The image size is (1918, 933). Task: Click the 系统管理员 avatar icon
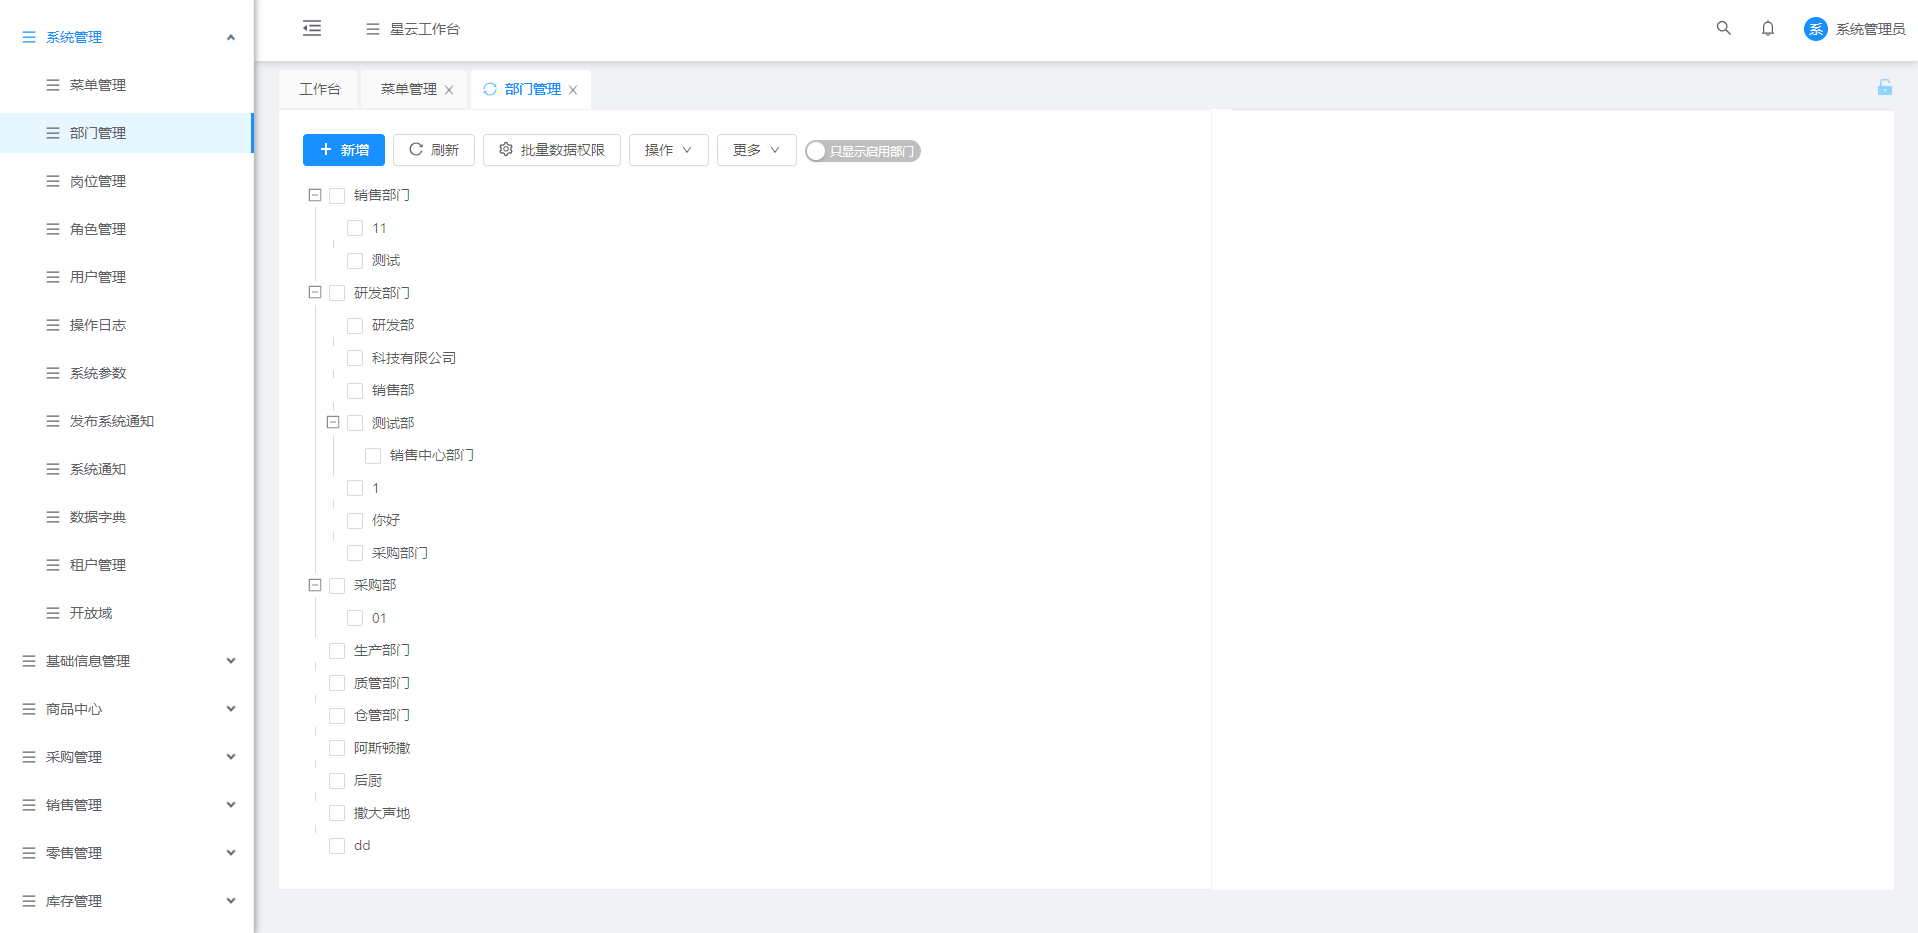click(x=1816, y=29)
